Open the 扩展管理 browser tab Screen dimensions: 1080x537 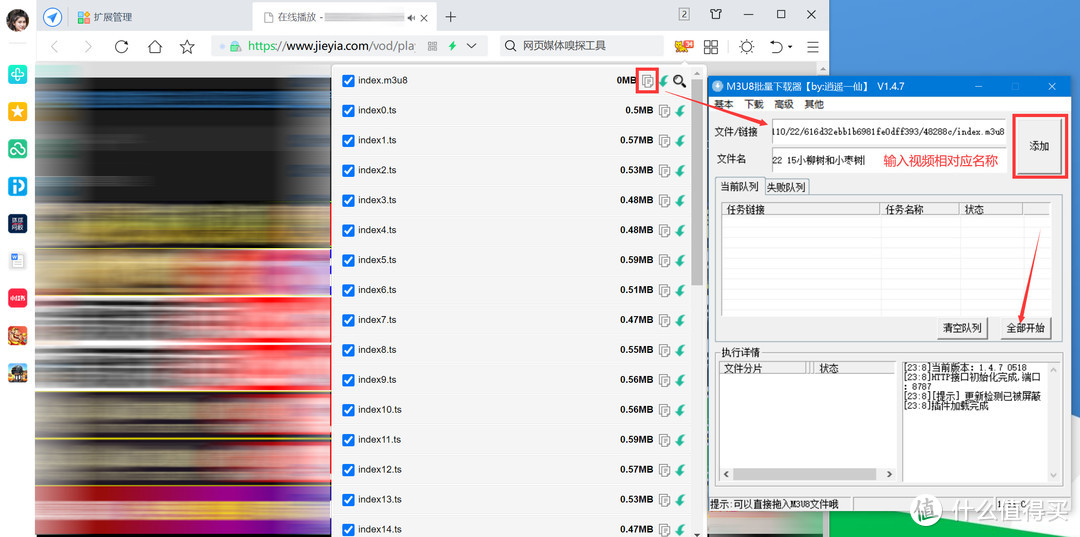click(104, 17)
